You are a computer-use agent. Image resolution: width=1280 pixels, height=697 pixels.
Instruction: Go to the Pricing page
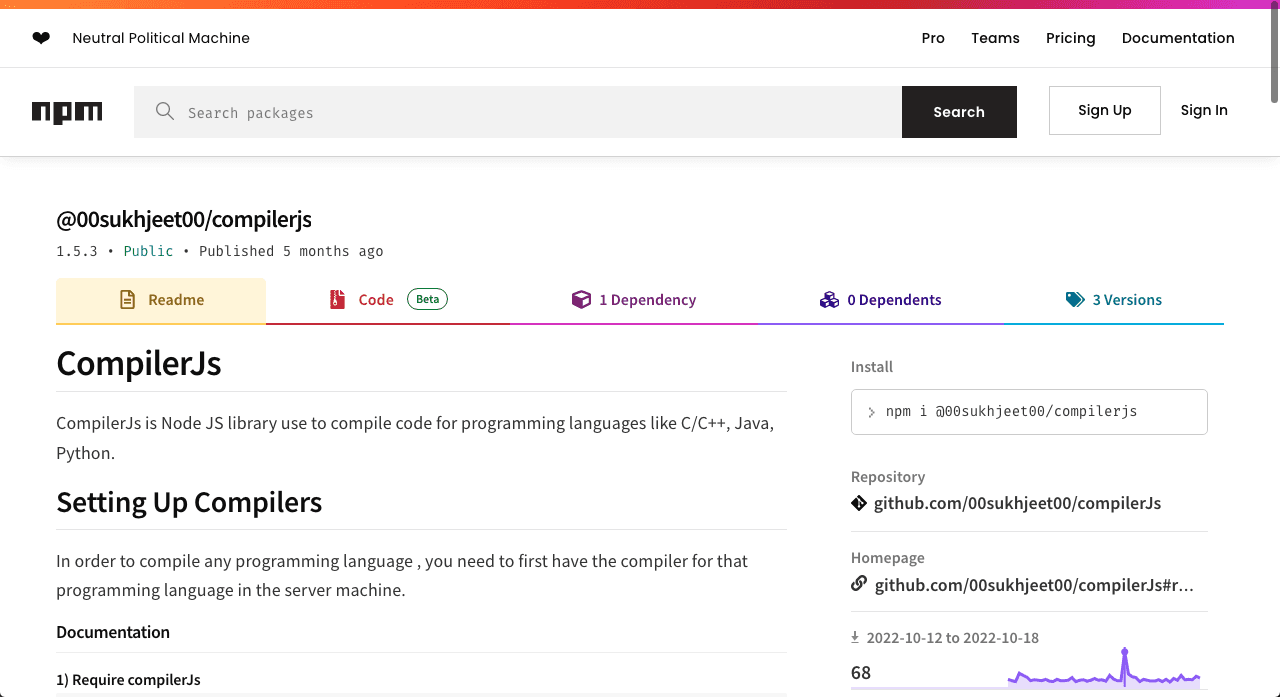coord(1071,38)
